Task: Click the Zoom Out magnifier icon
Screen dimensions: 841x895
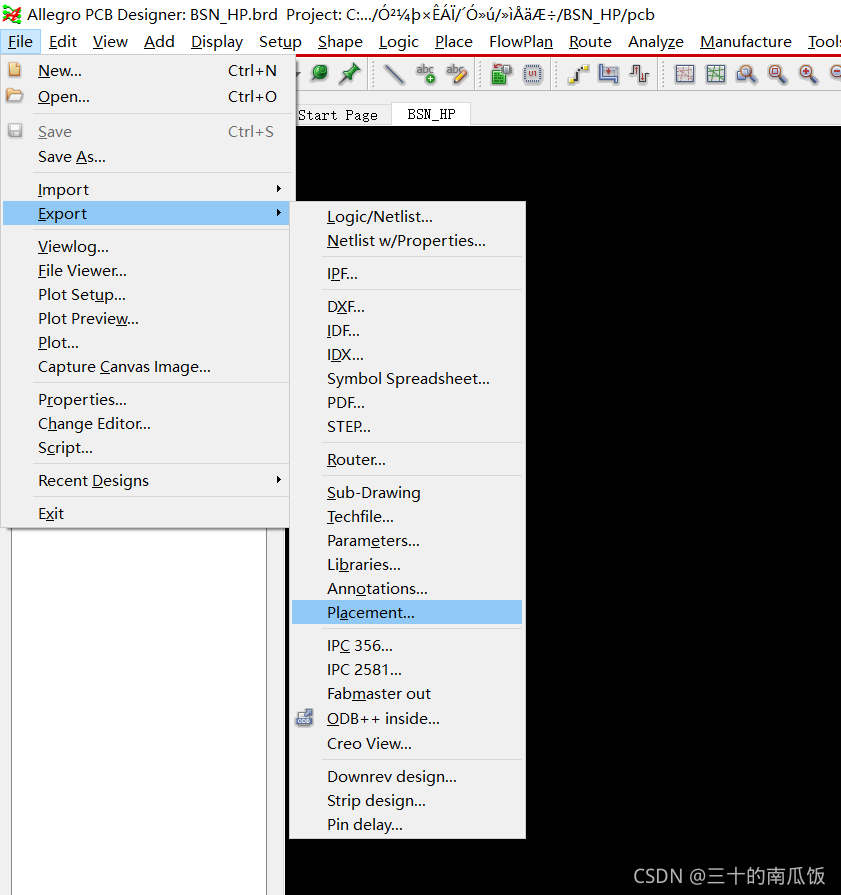Action: click(x=836, y=74)
